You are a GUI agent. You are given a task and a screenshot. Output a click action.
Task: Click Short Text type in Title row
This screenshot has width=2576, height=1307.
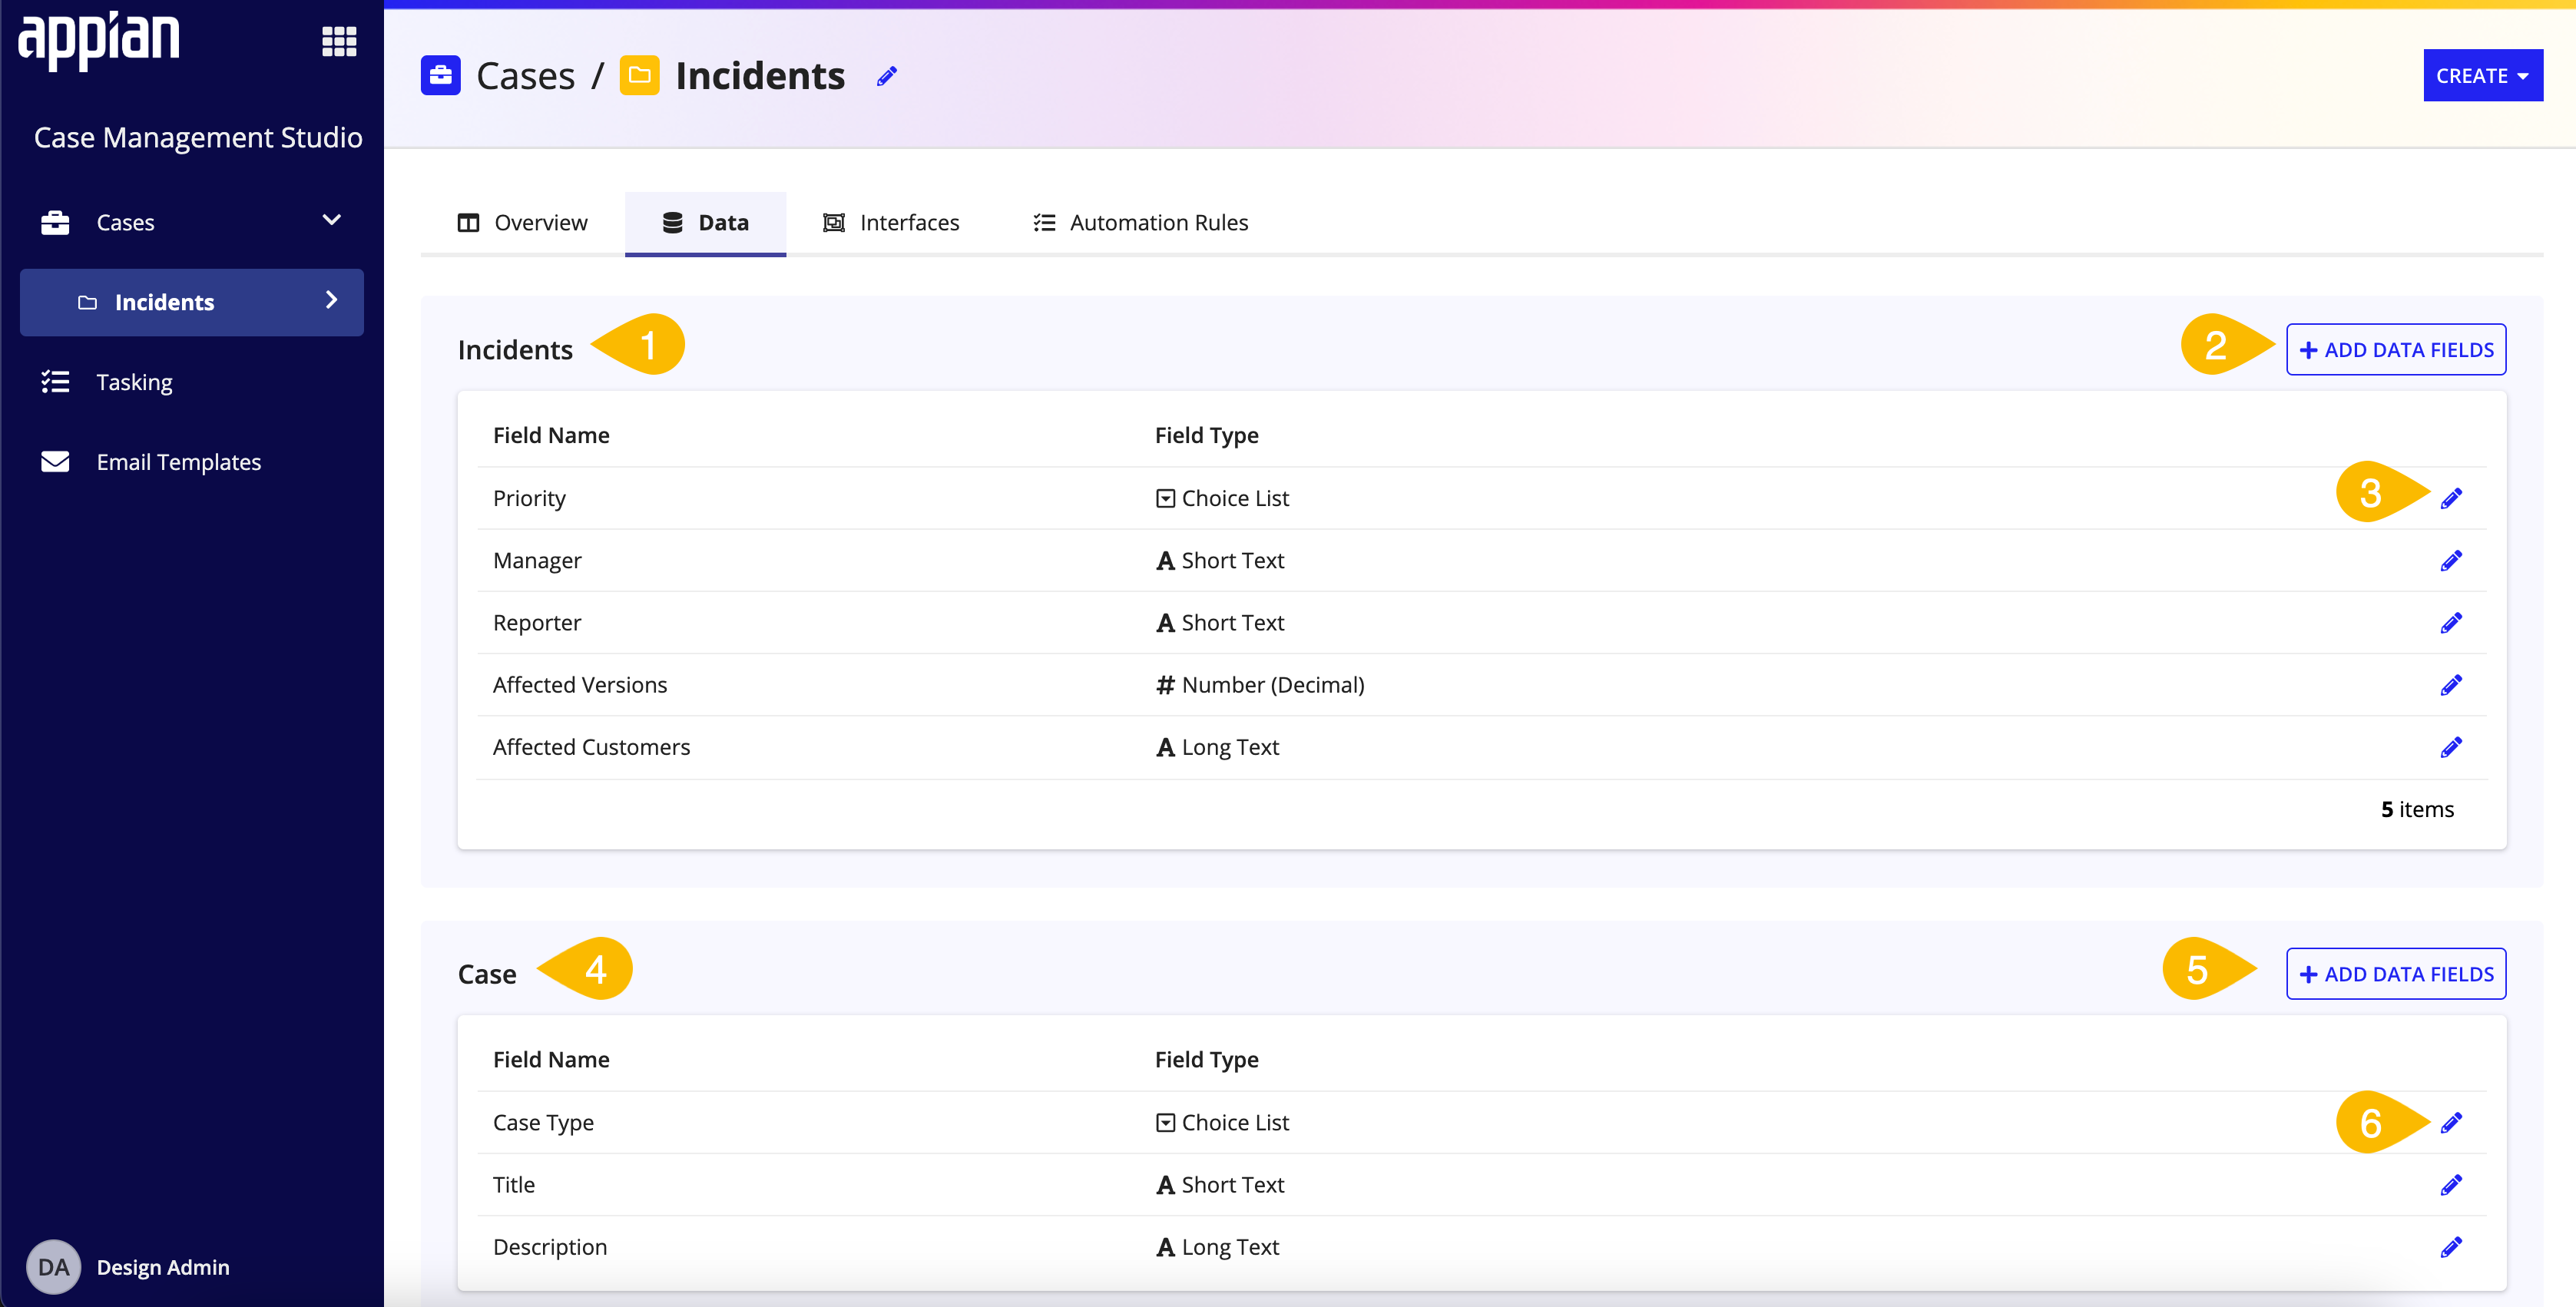1219,1185
